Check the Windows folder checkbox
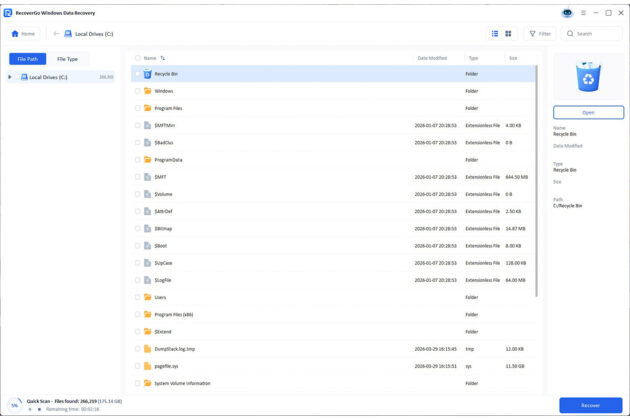 click(x=138, y=91)
